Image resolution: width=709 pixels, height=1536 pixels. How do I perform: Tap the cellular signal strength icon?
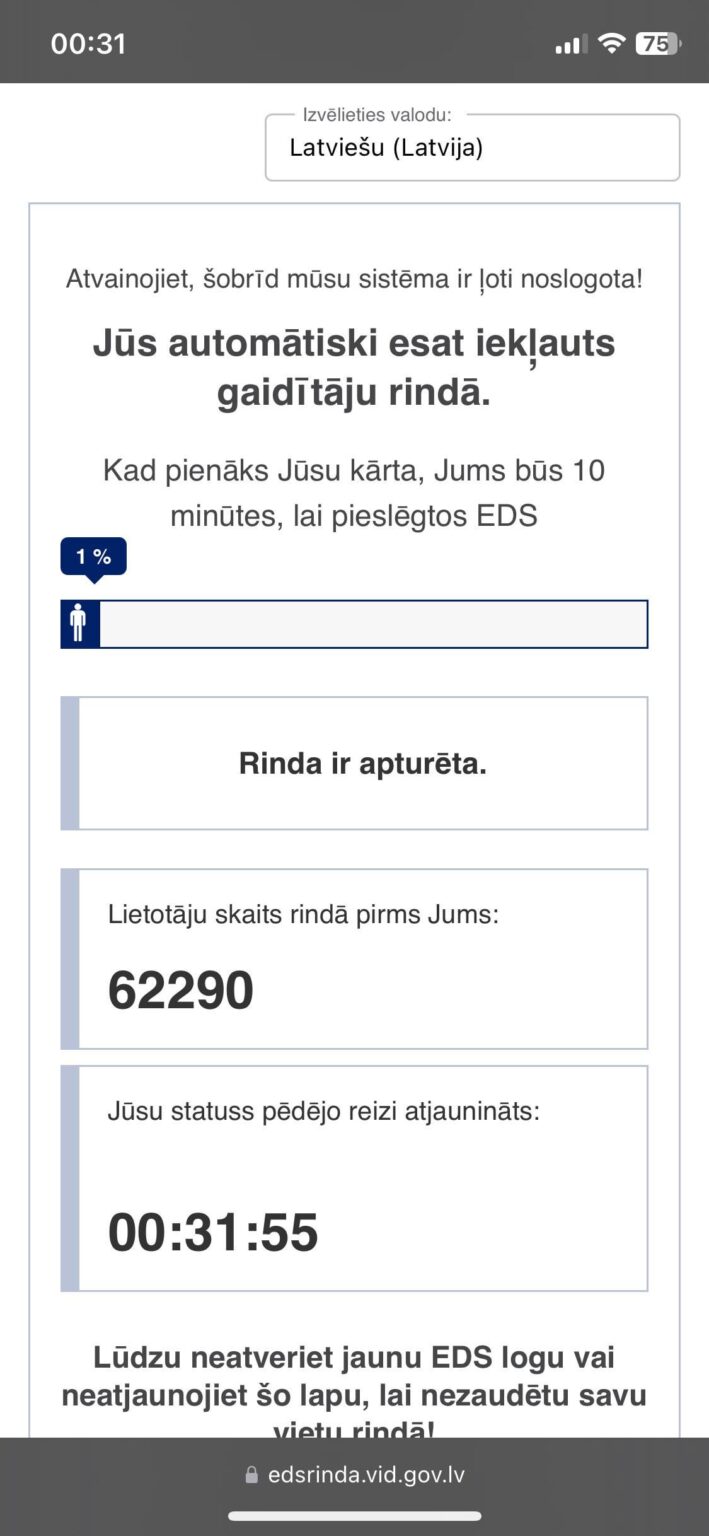(571, 44)
